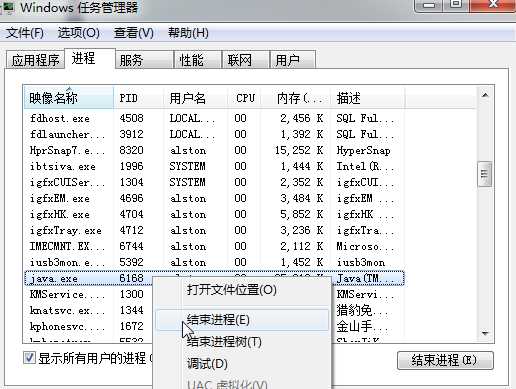
Task: Open the 文件(F) menu
Action: coord(25,33)
